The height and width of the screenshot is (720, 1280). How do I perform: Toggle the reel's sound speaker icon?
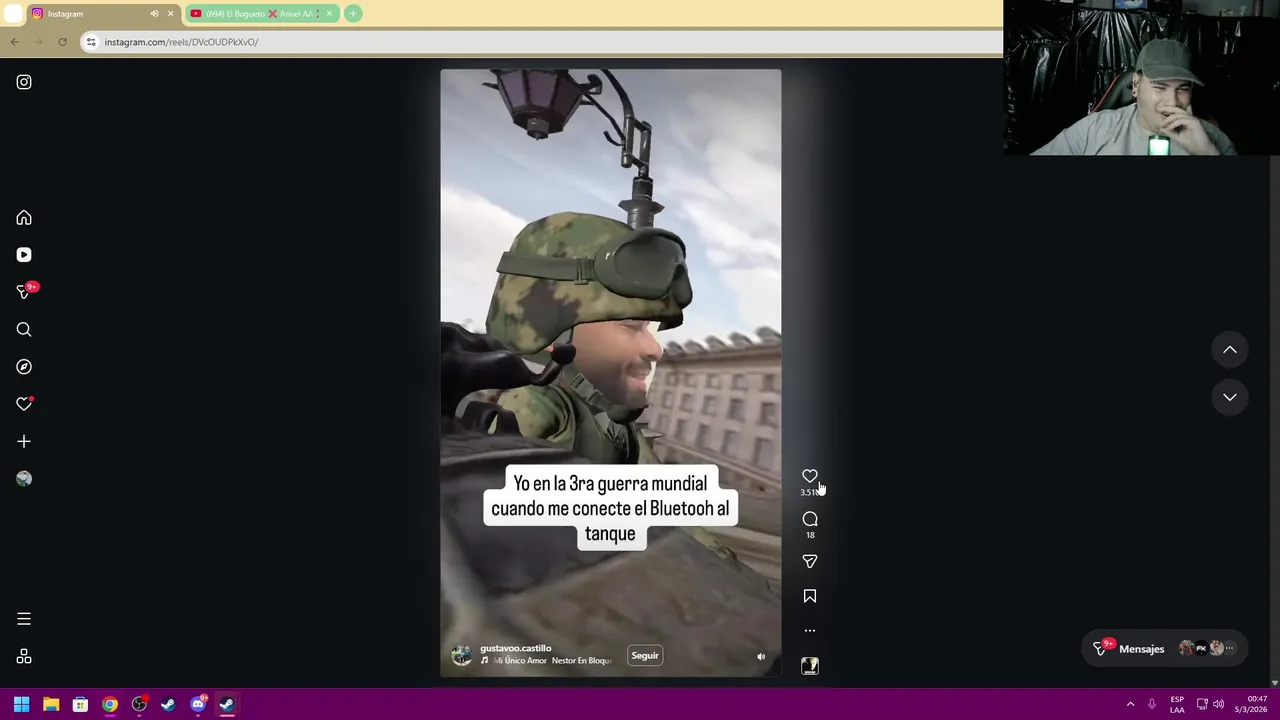(761, 657)
